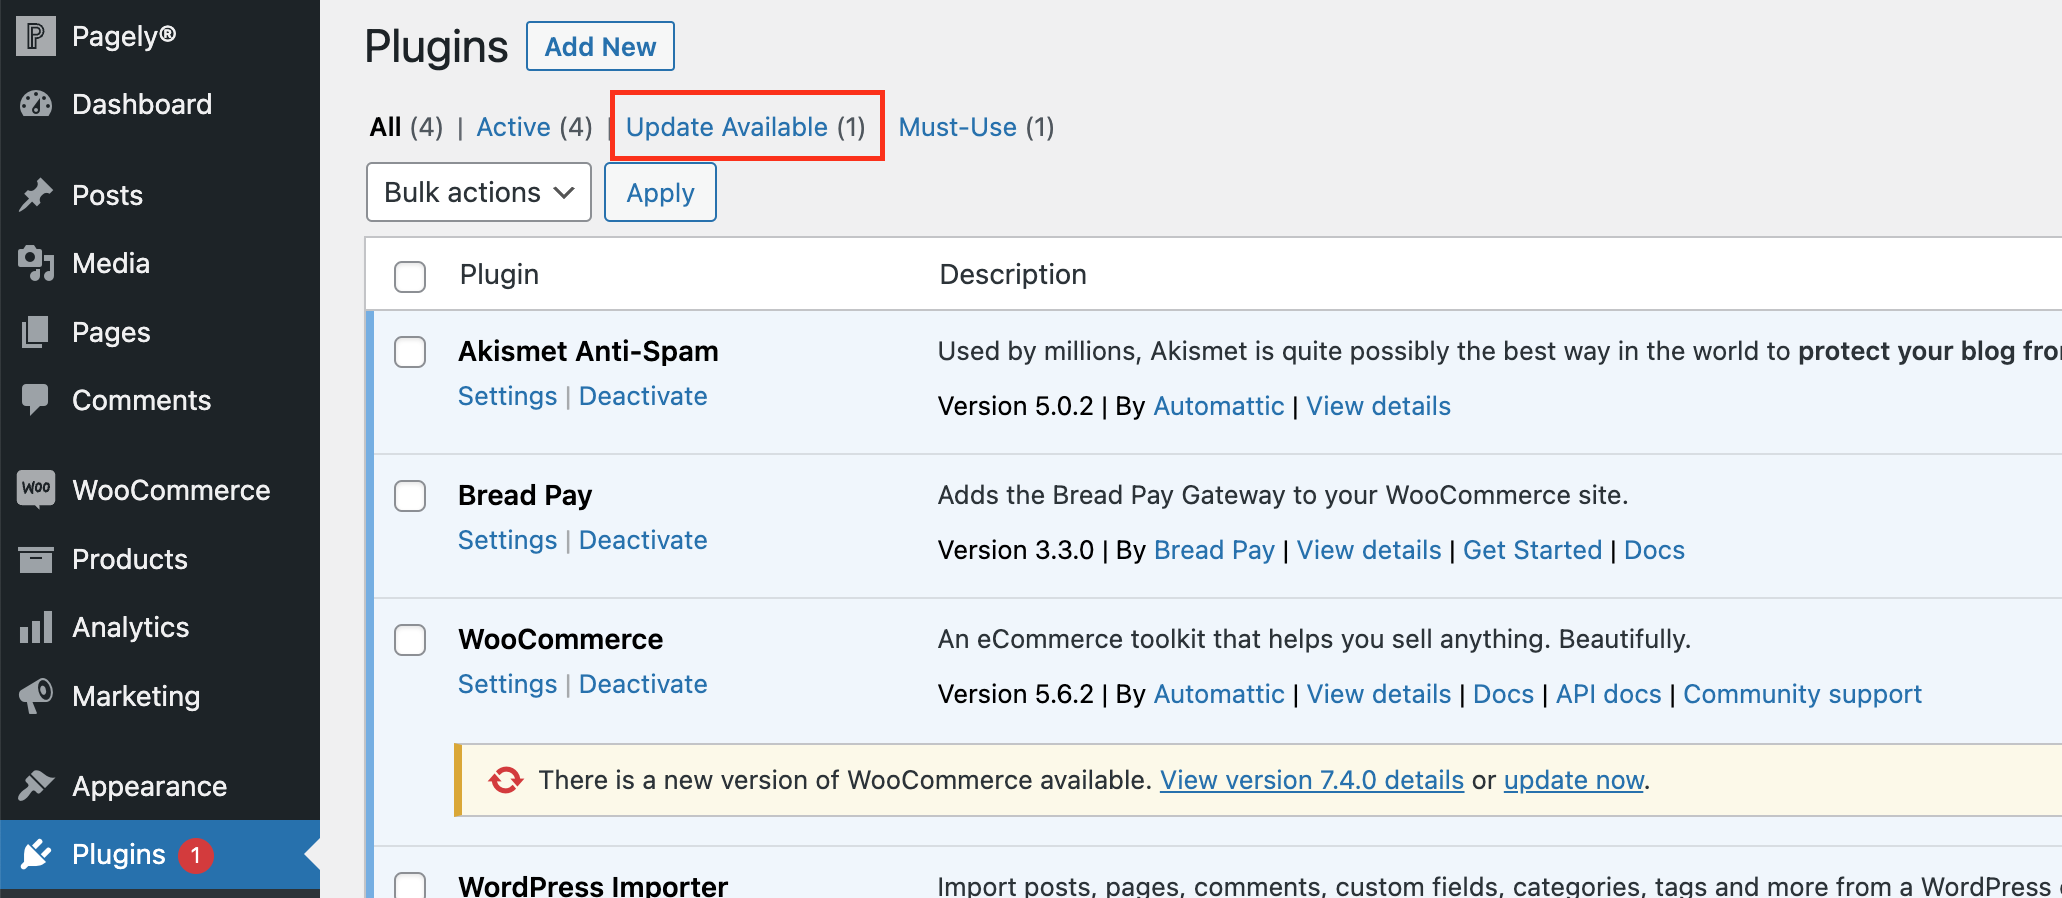Click the Media library icon
The image size is (2062, 898).
pos(36,263)
